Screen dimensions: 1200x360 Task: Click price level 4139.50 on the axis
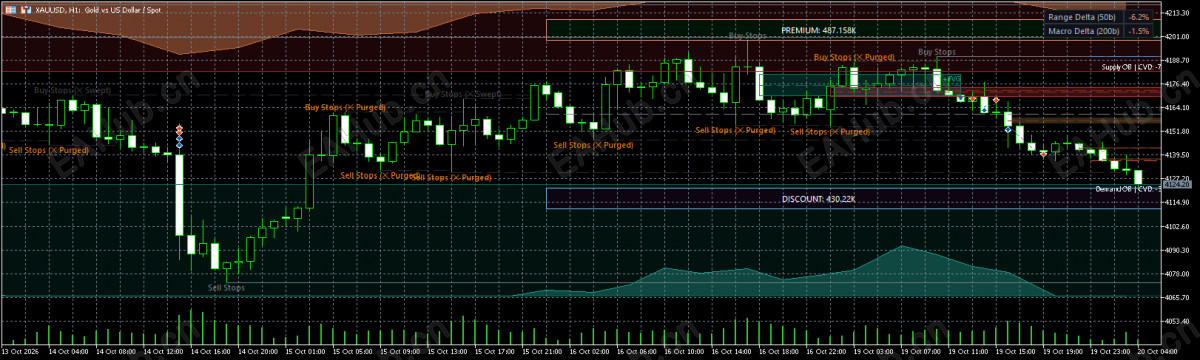pyautogui.click(x=1176, y=155)
